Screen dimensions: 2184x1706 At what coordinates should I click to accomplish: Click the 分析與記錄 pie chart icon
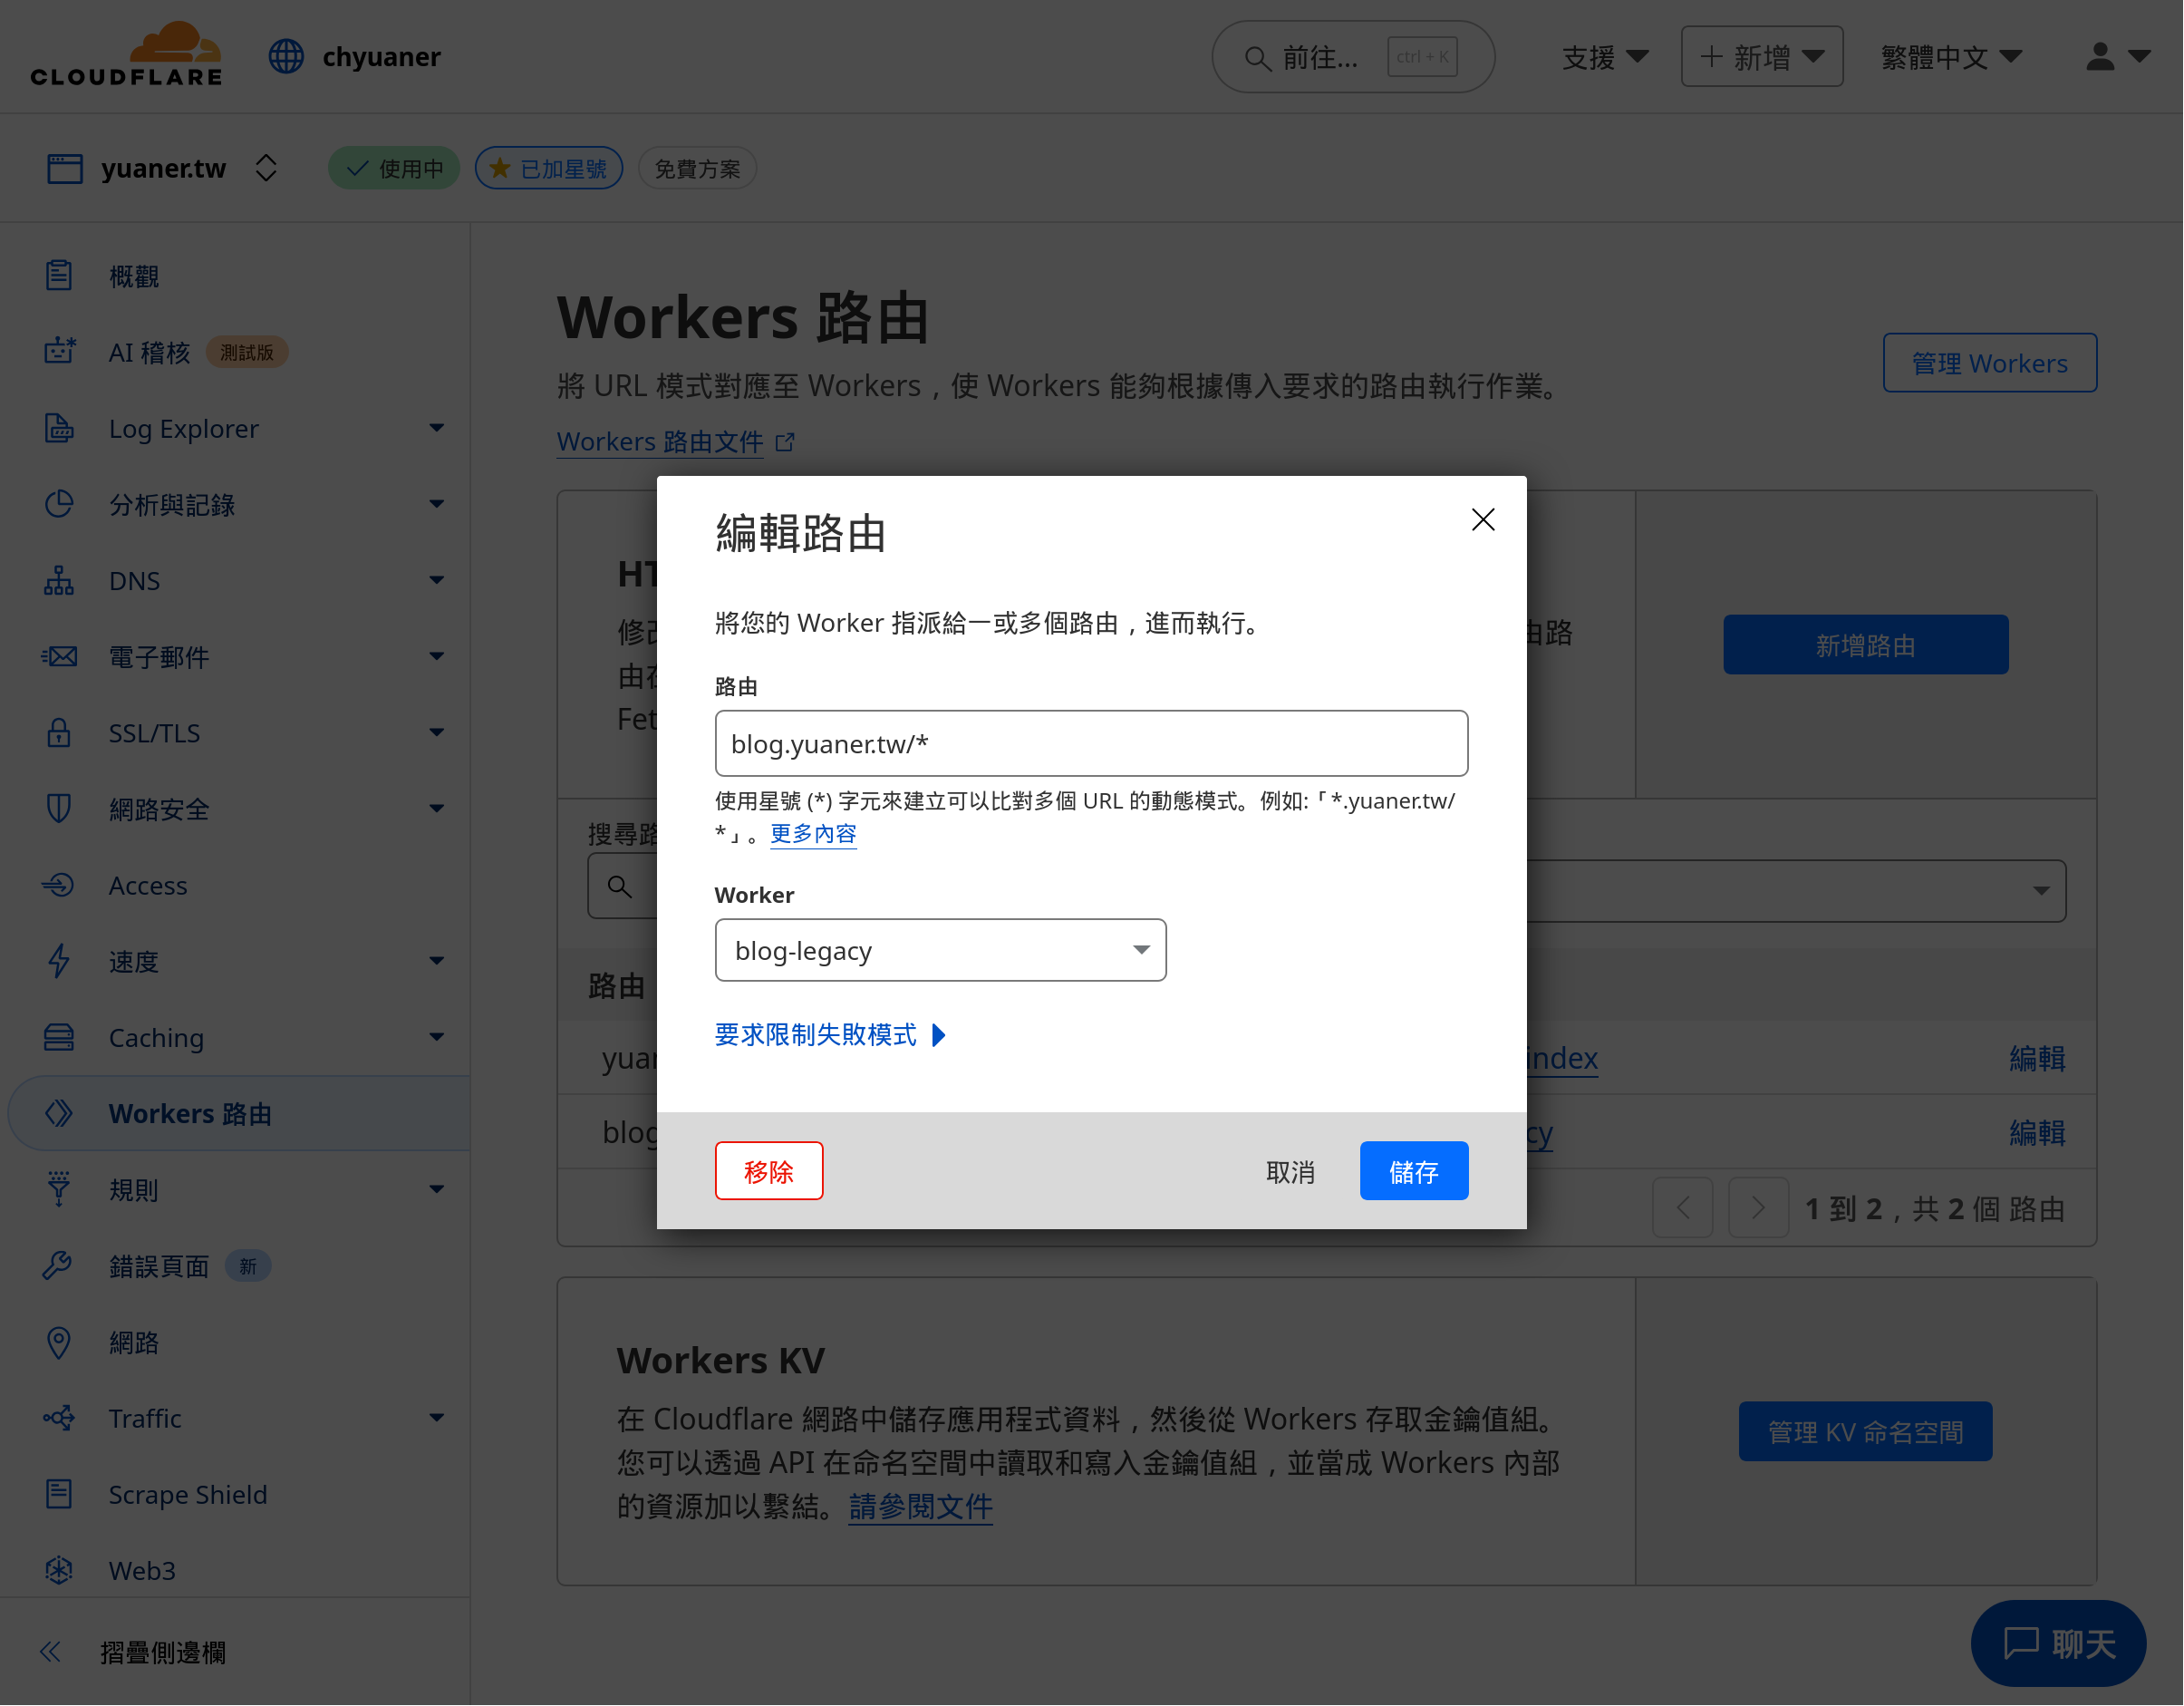coord(59,503)
